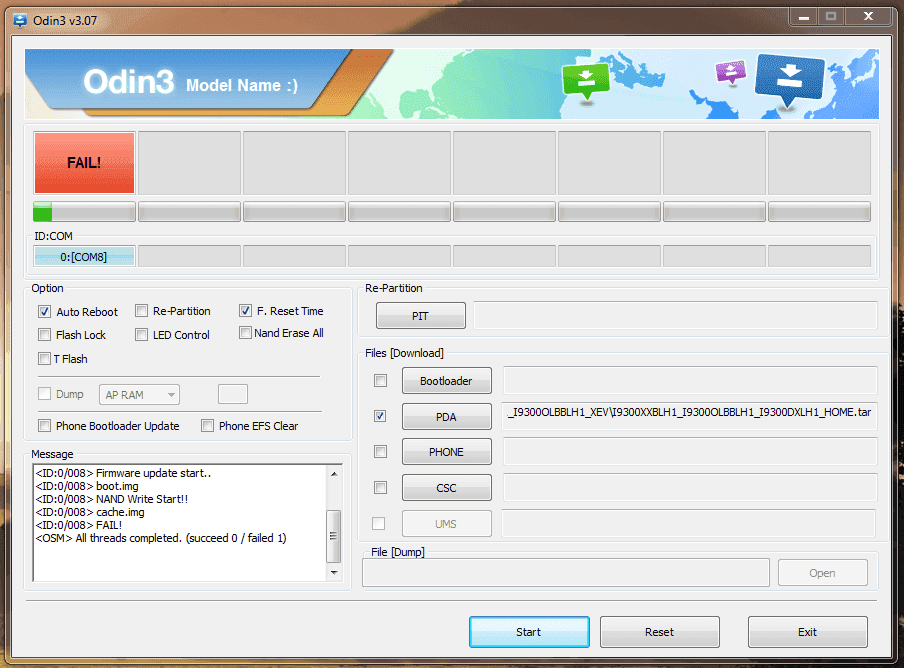Click the PIT button
904x668 pixels.
pos(421,316)
